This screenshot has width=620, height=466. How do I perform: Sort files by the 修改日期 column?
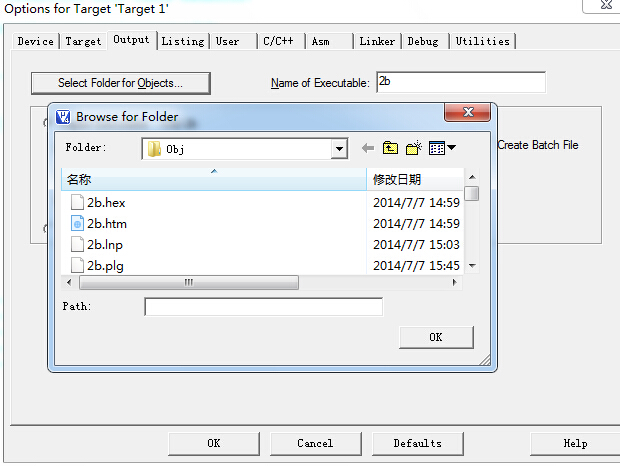[x=414, y=180]
